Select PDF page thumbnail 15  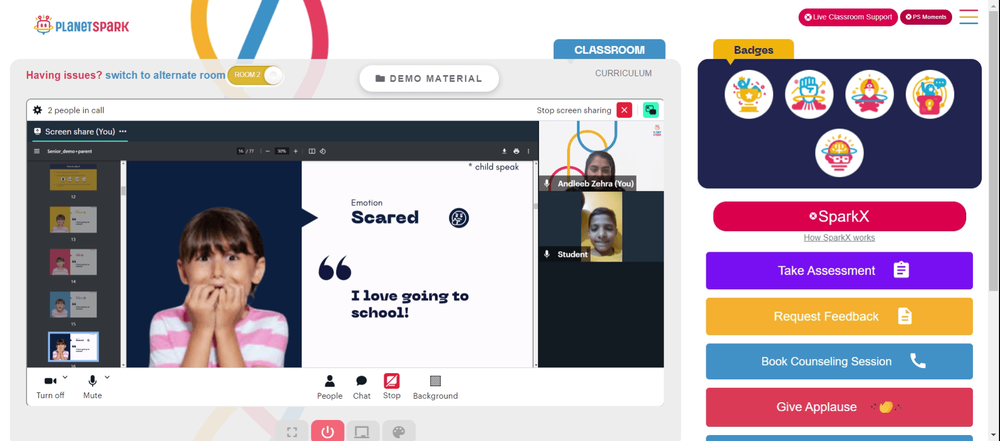(73, 304)
